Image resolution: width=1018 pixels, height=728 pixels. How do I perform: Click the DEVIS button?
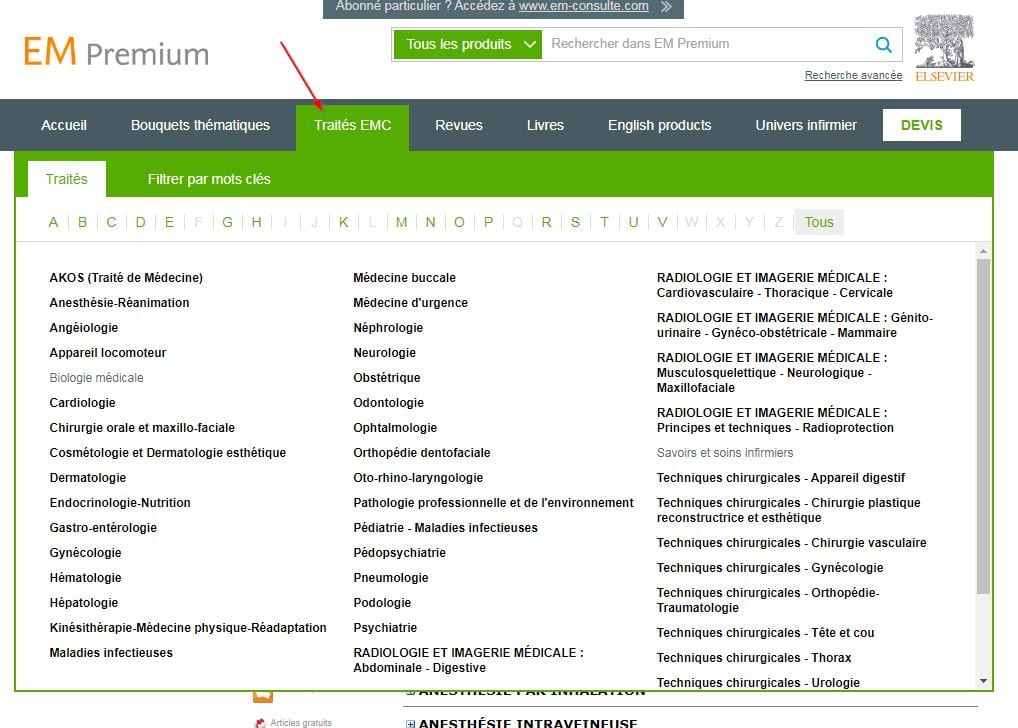coord(922,125)
